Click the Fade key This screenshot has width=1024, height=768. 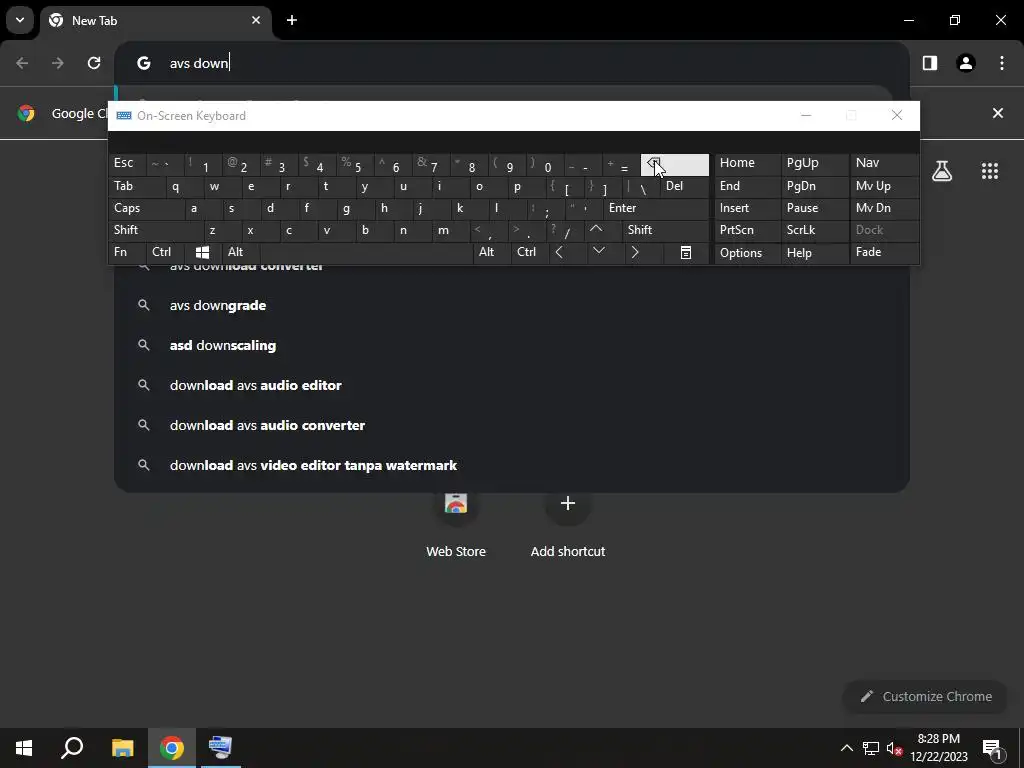coord(884,253)
